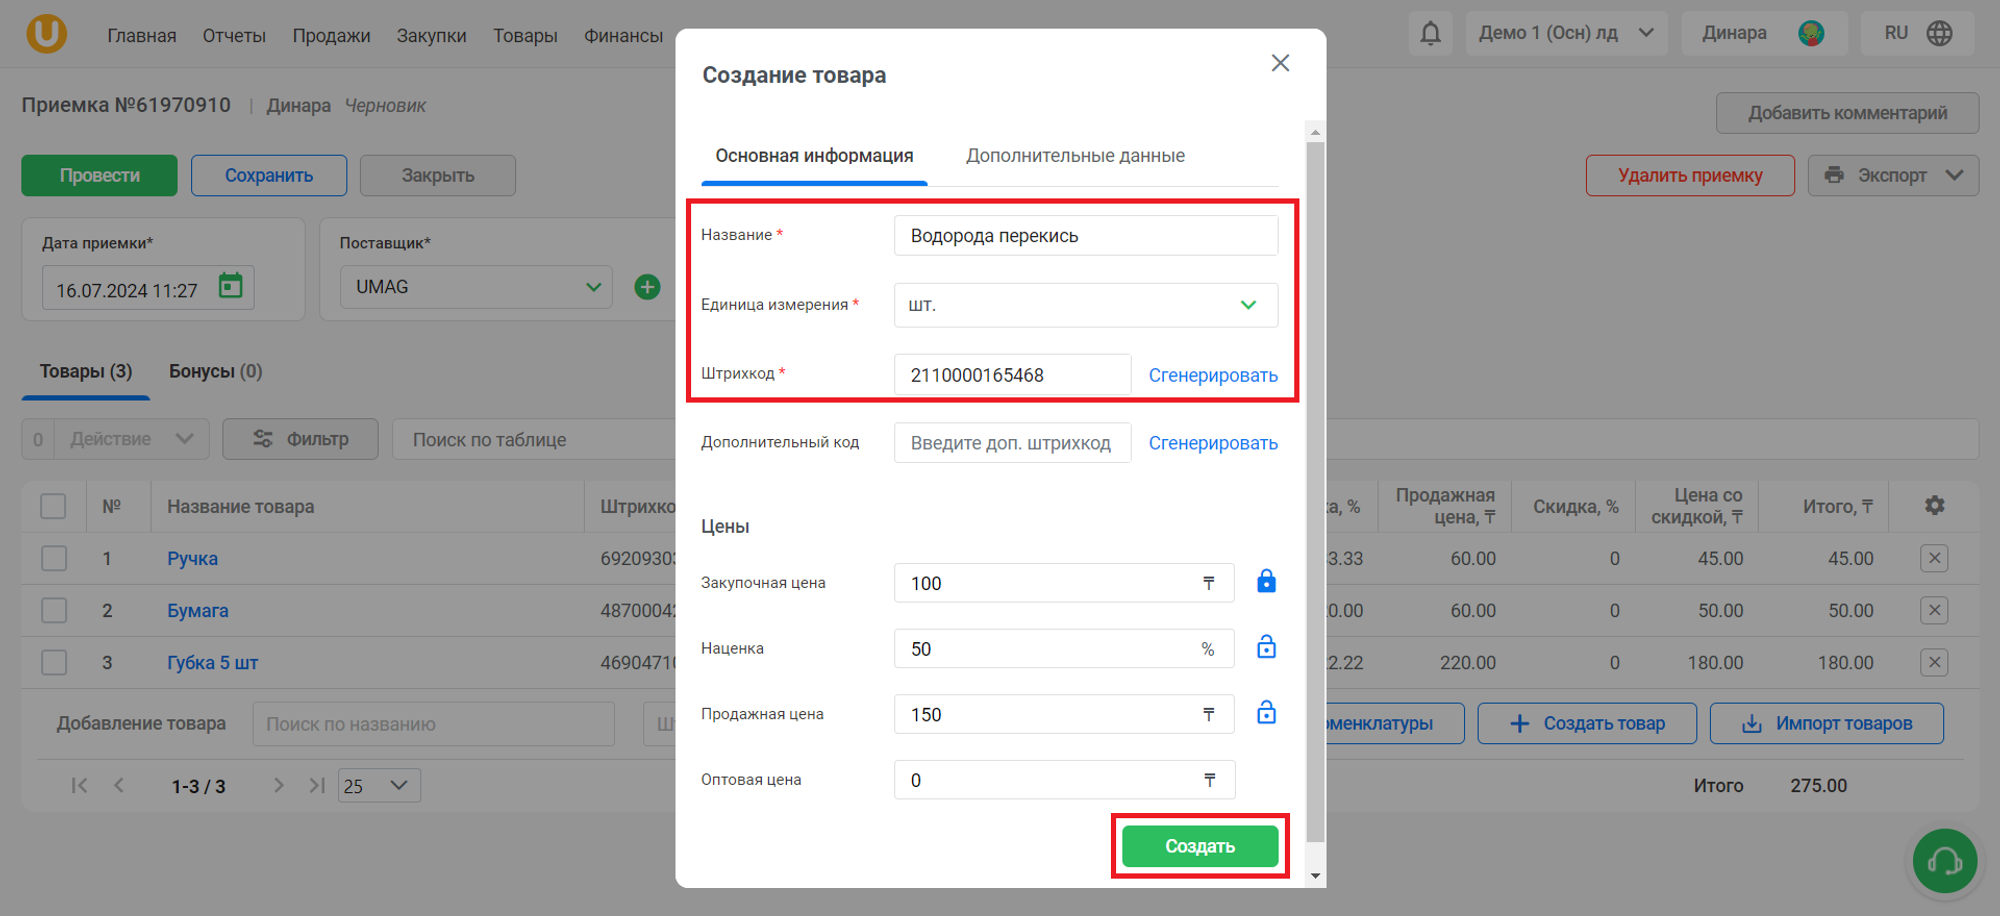Click the Сохранить button
This screenshot has height=916, width=2000.
tap(269, 175)
